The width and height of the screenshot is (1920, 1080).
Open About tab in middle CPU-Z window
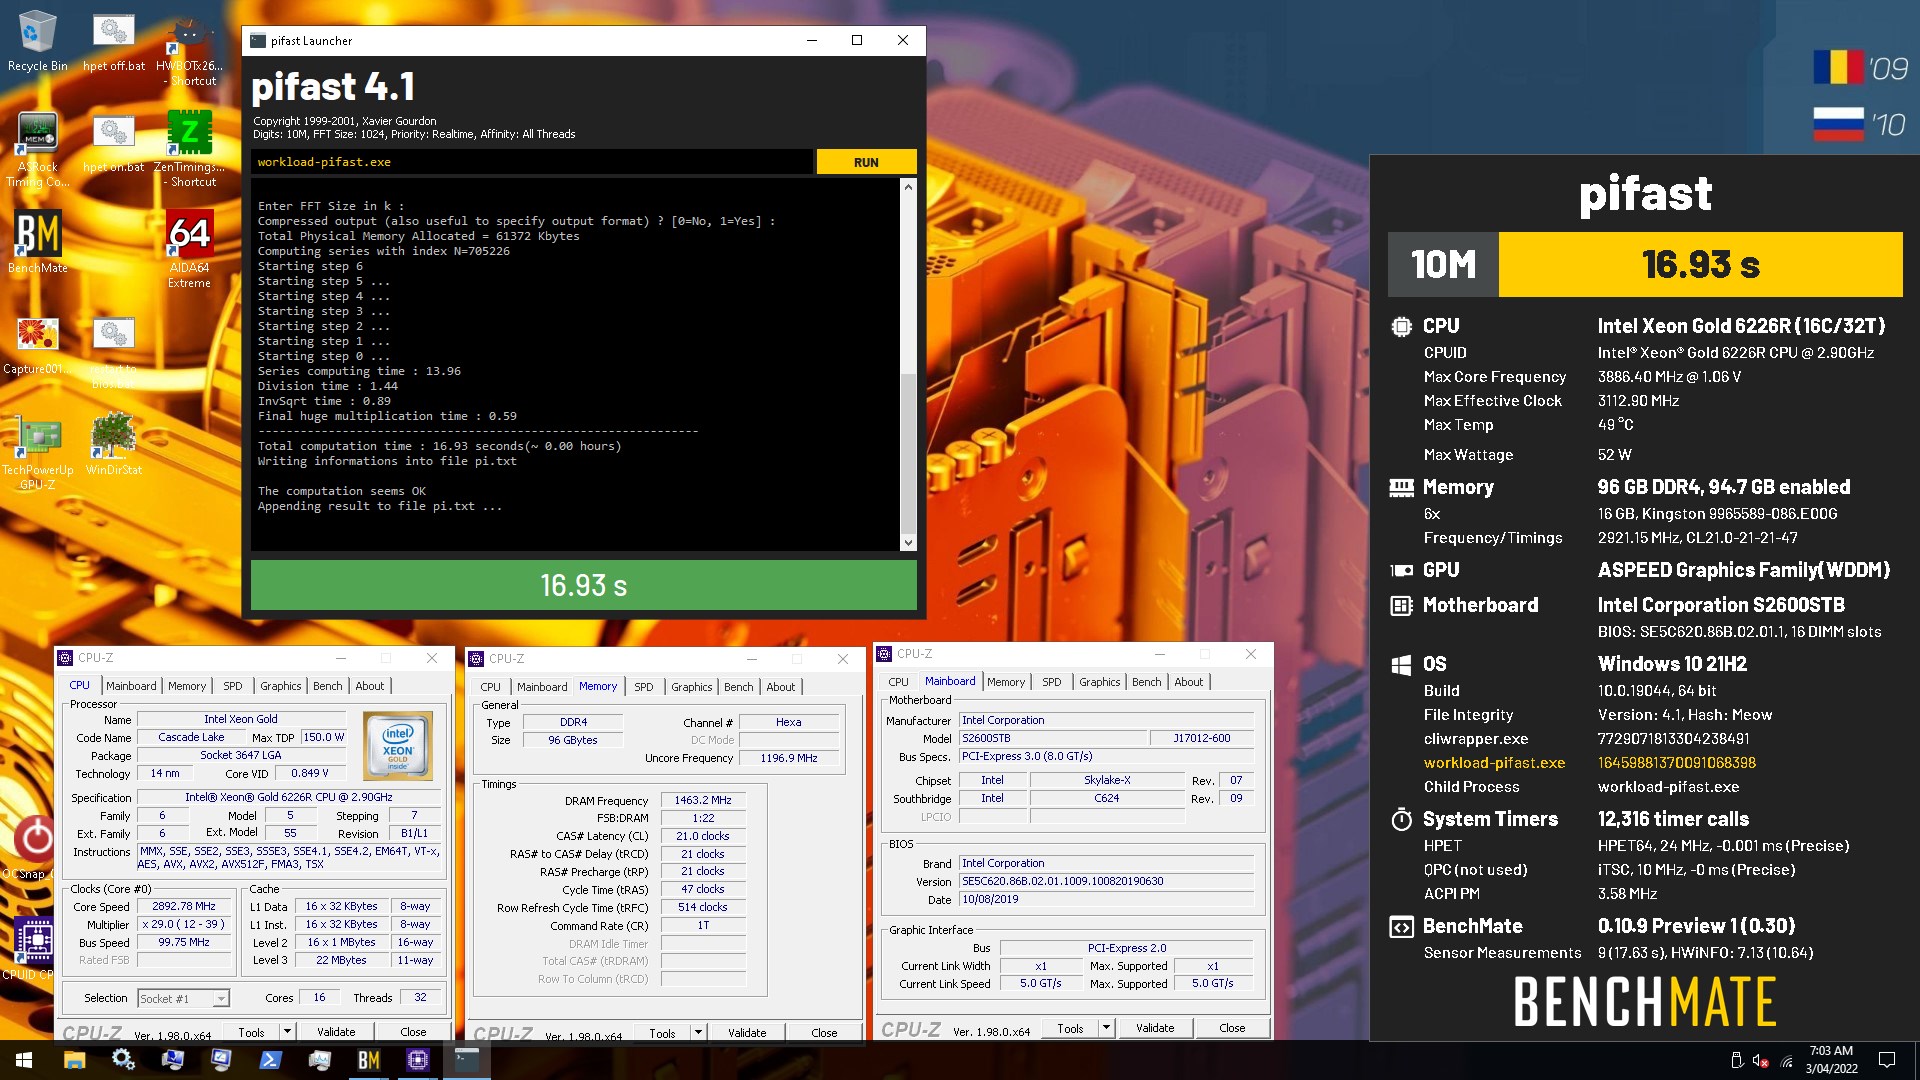(781, 687)
